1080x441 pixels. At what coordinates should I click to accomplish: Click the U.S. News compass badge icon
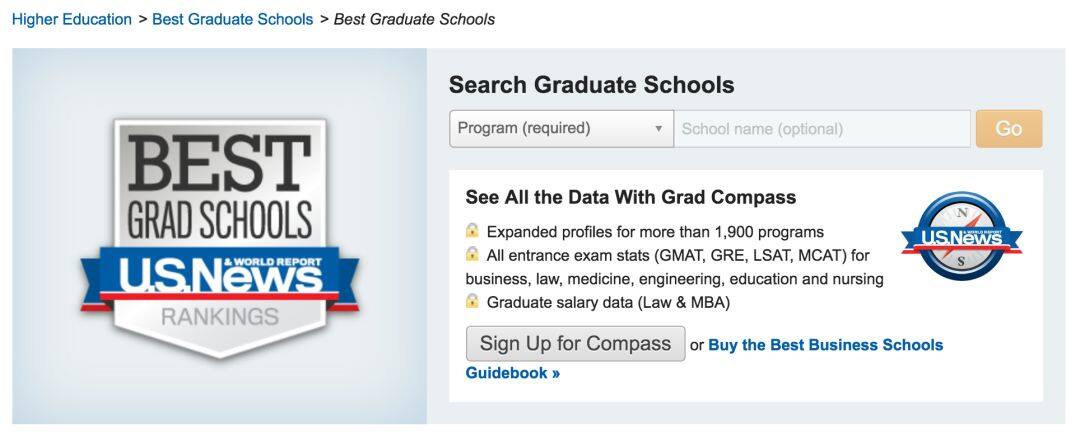pos(962,236)
